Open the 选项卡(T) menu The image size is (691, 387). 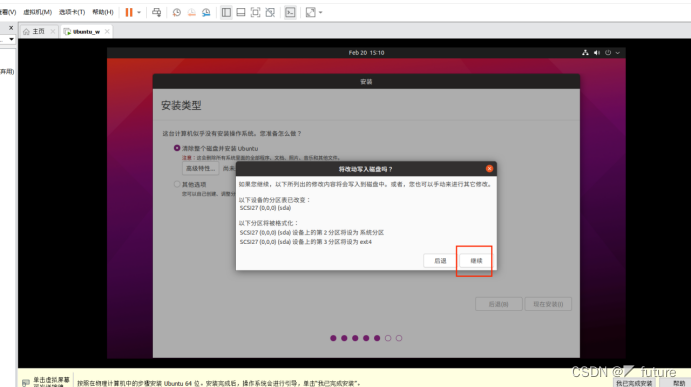pos(72,12)
